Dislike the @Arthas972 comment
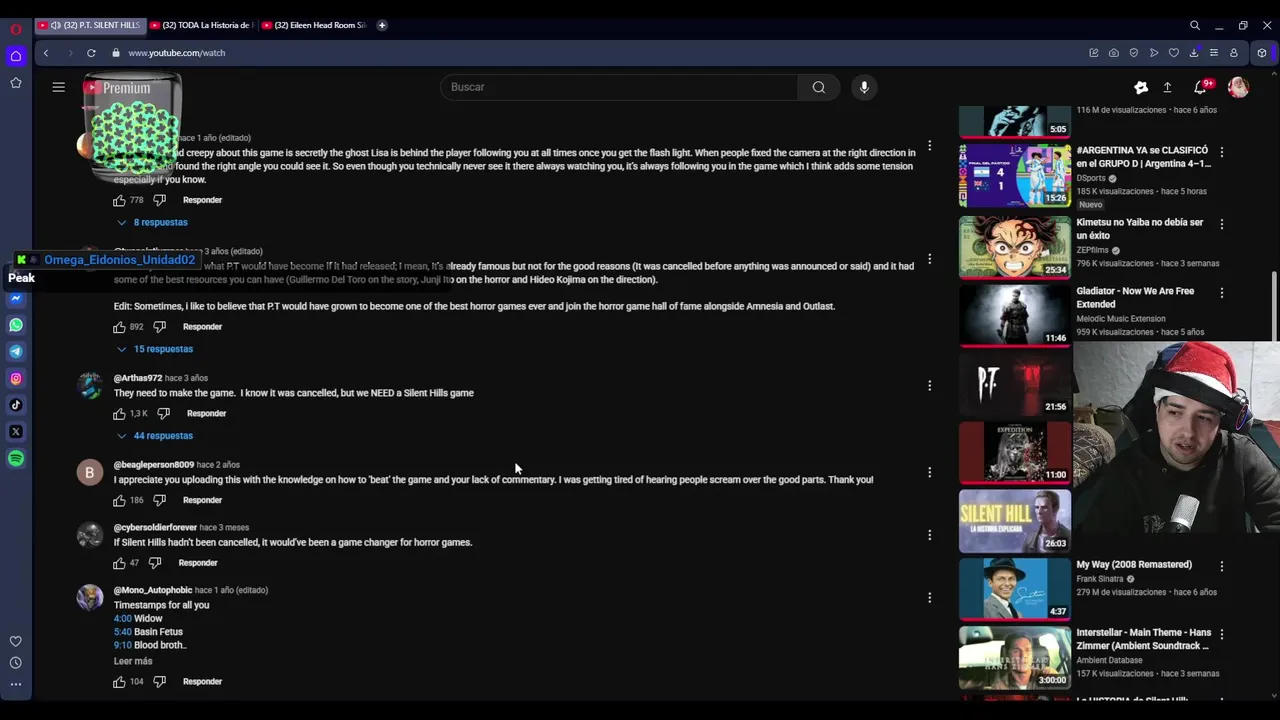The height and width of the screenshot is (720, 1280). [164, 414]
